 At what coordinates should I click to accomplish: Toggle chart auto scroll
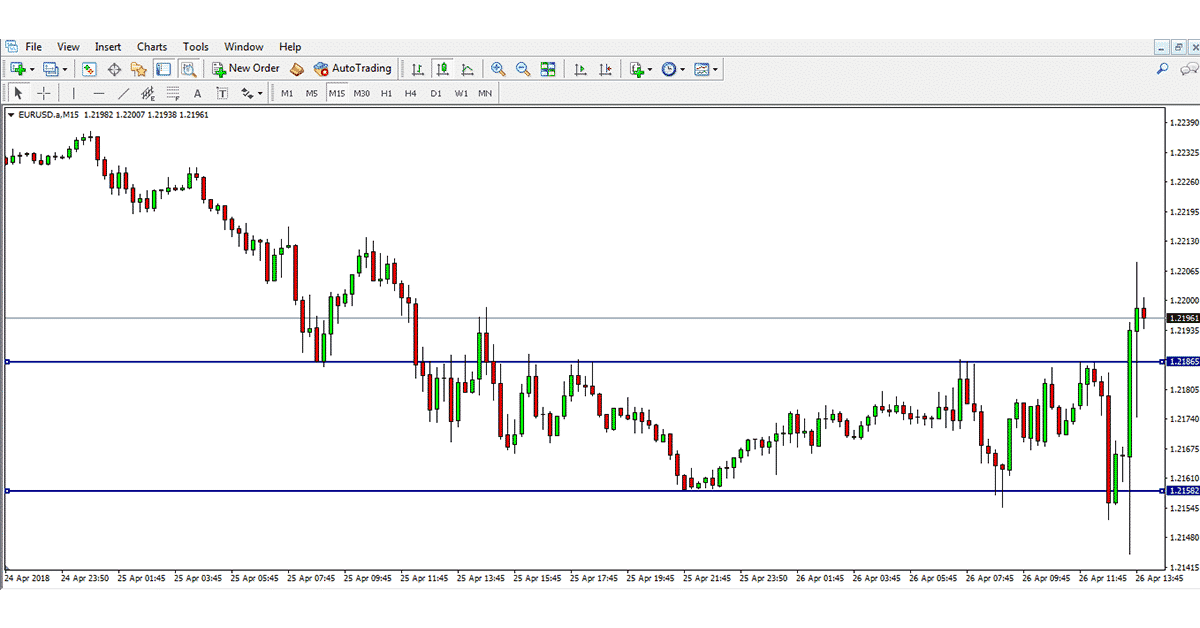(579, 68)
